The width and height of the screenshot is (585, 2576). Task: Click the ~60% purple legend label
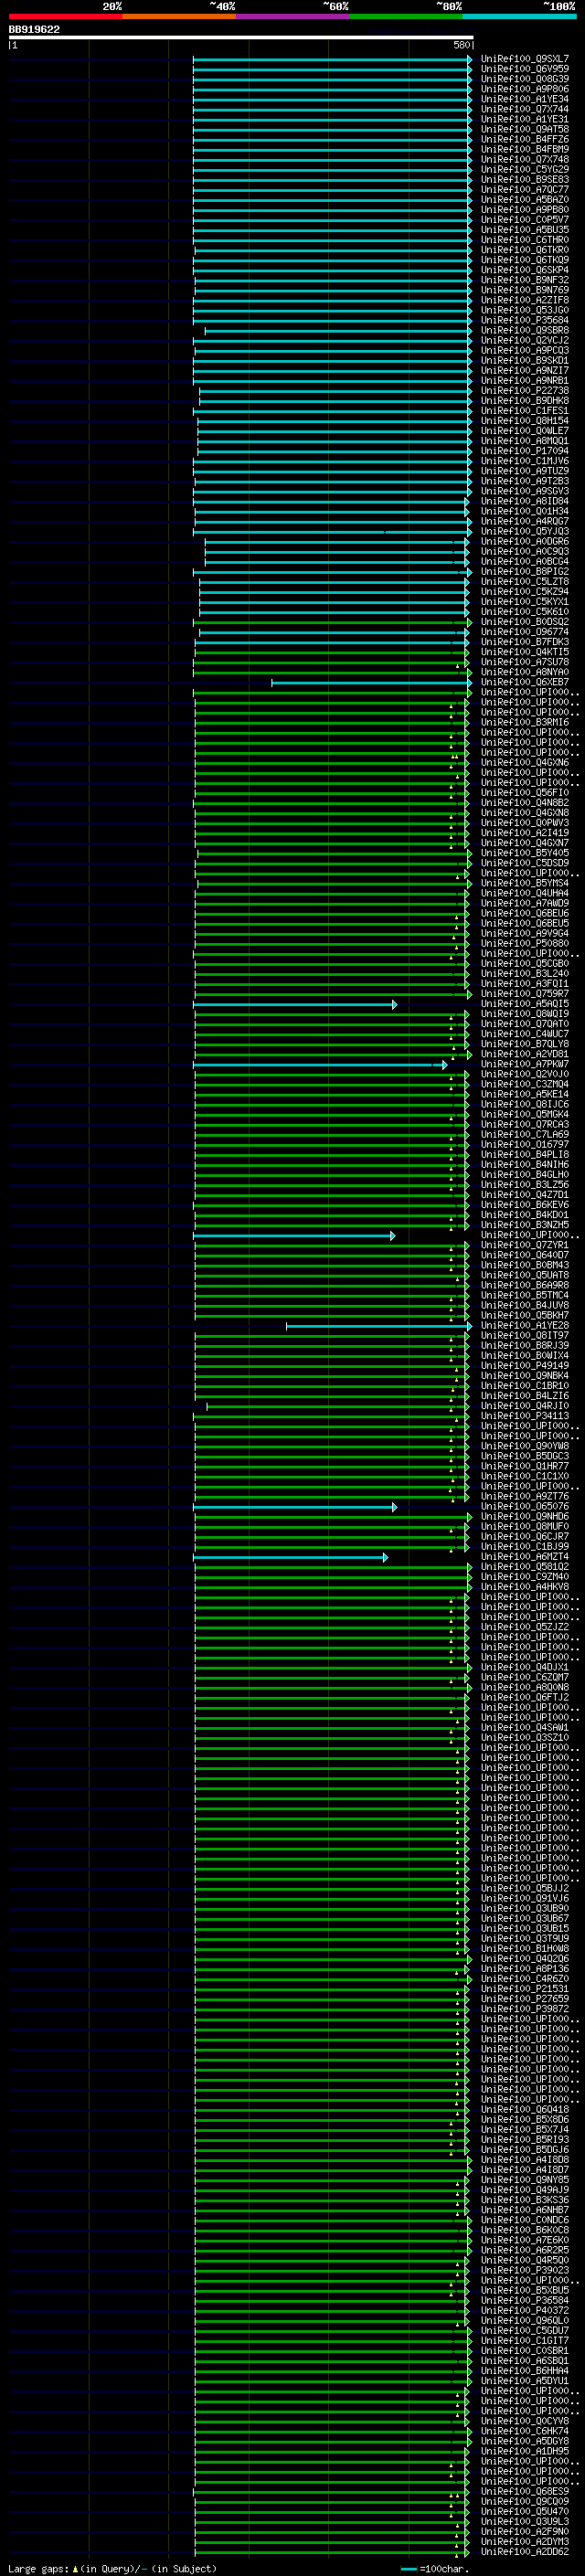coord(336,6)
